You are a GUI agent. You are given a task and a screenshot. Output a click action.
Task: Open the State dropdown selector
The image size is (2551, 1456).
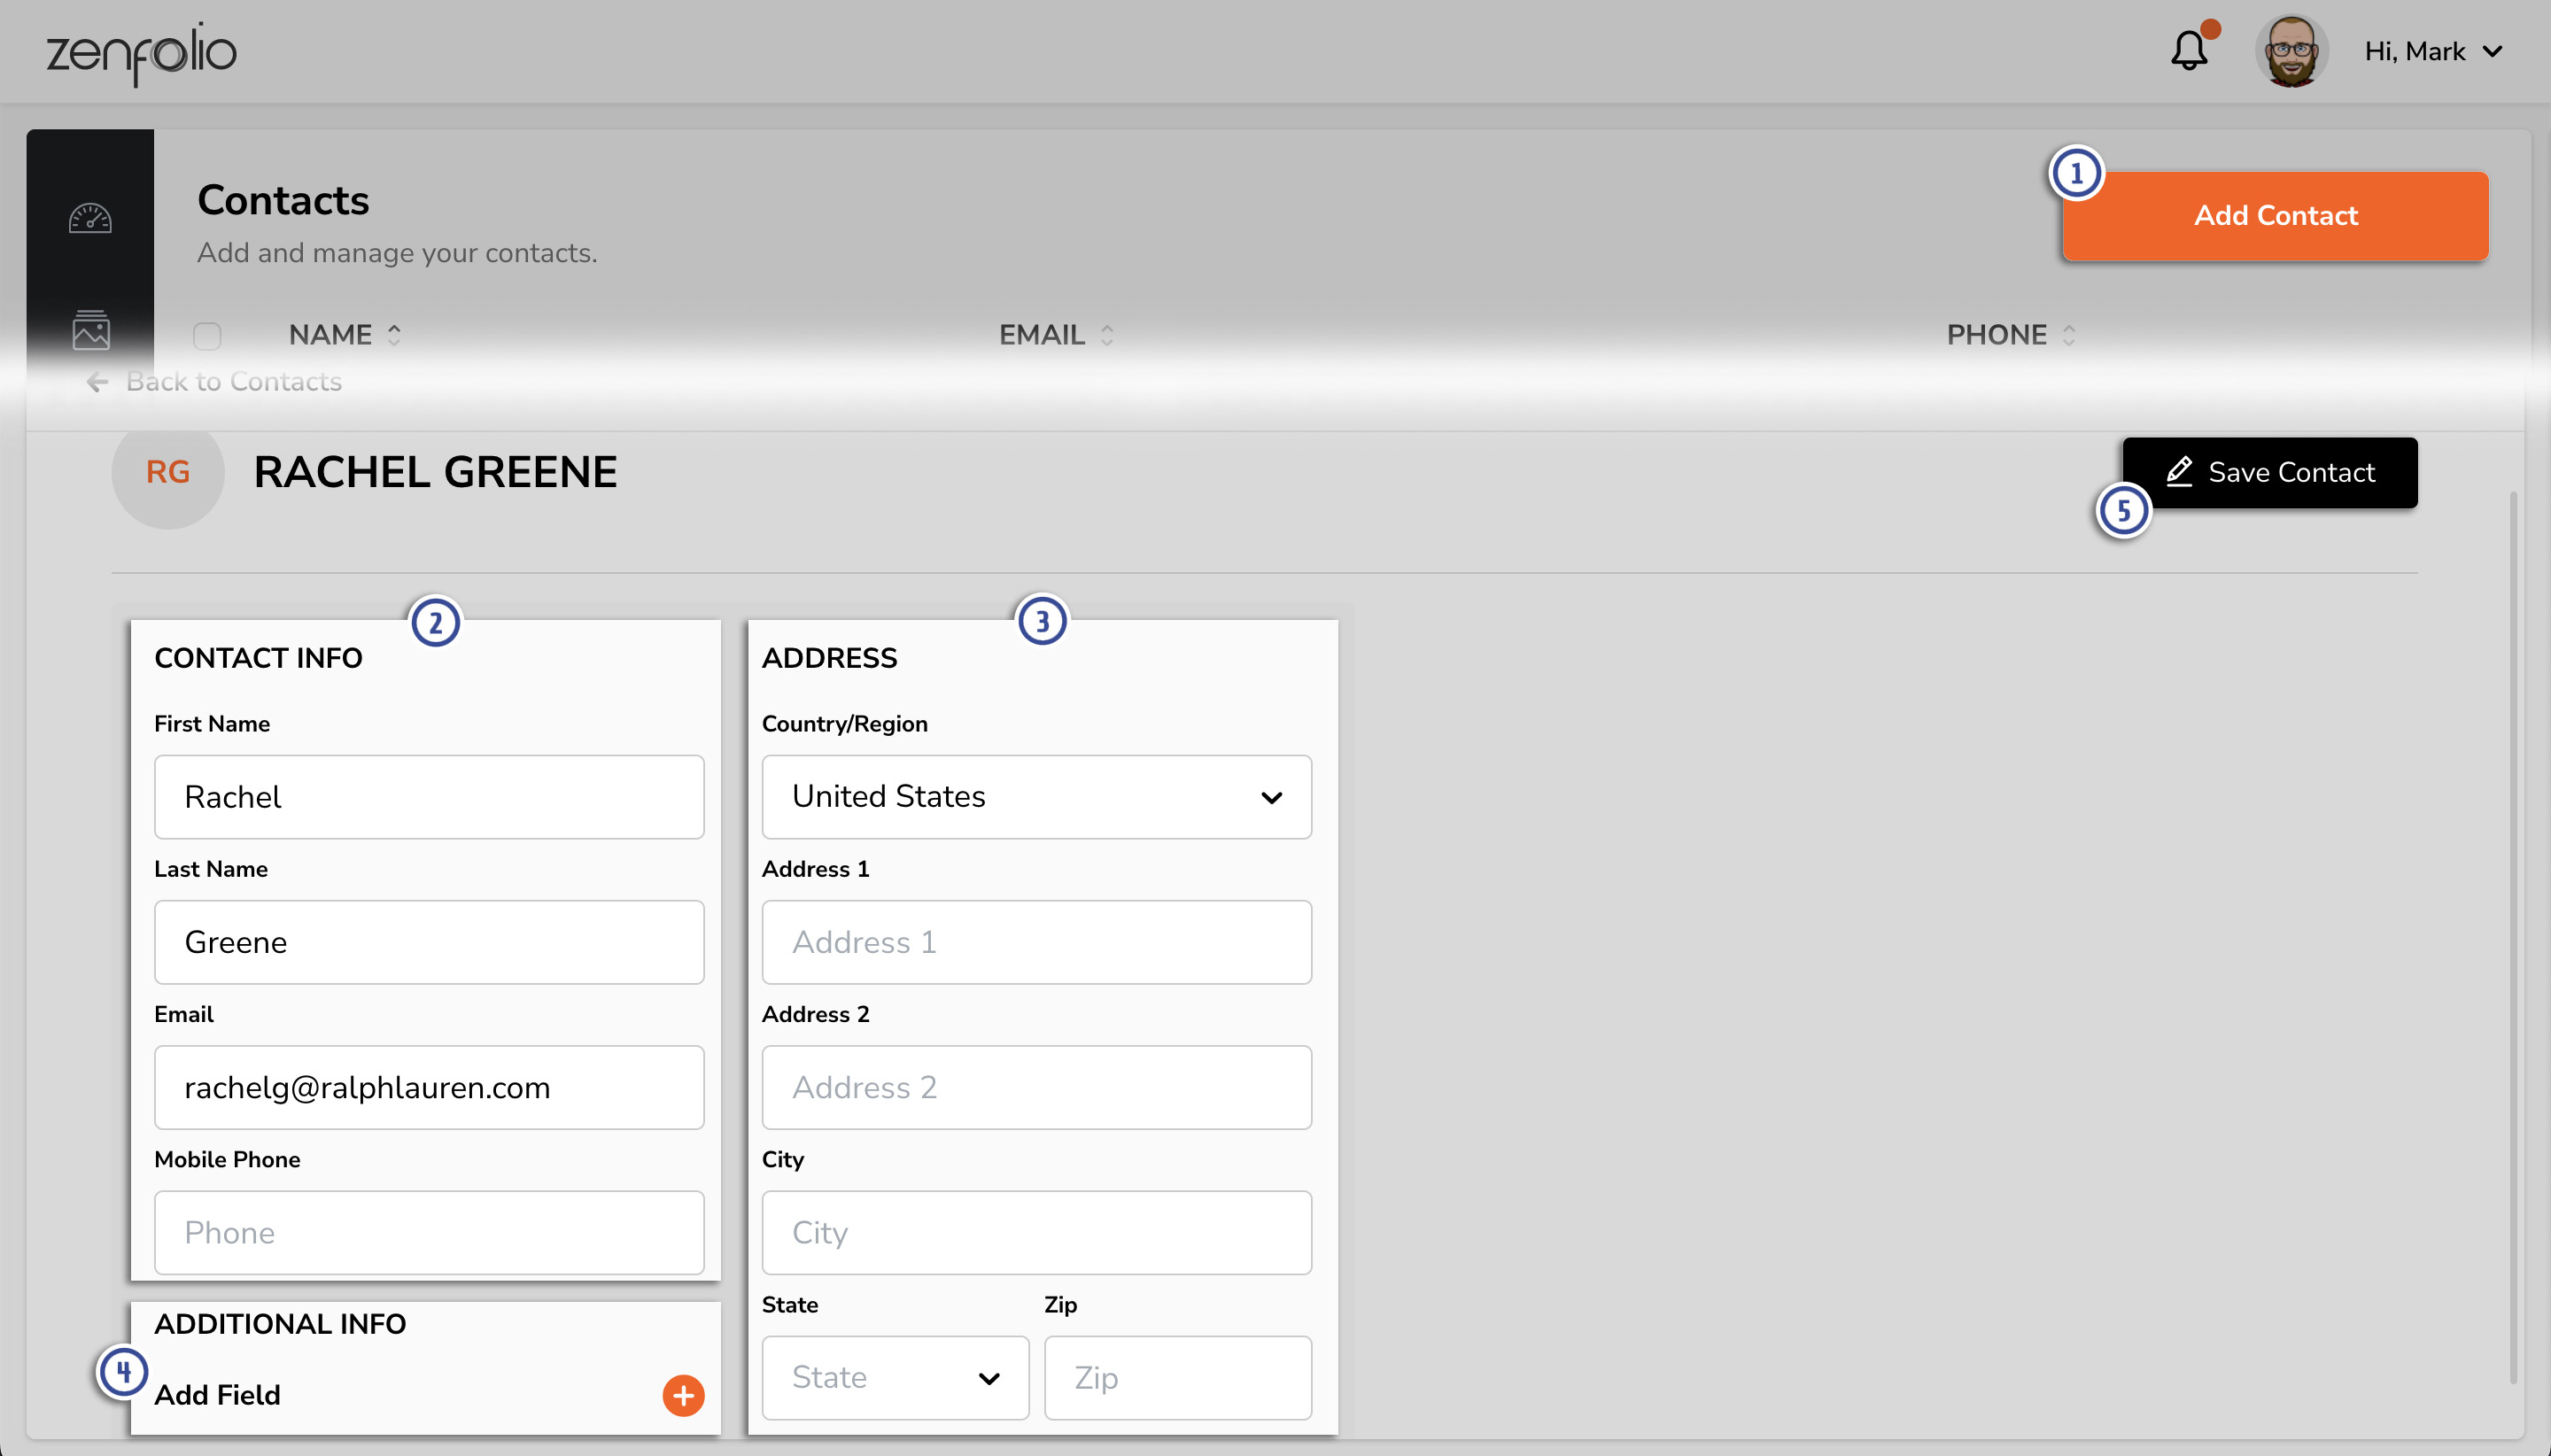[x=894, y=1377]
